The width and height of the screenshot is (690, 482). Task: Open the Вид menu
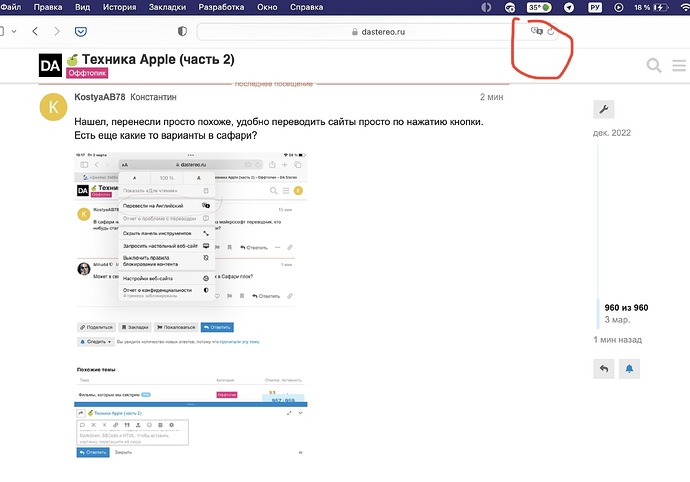pyautogui.click(x=82, y=7)
